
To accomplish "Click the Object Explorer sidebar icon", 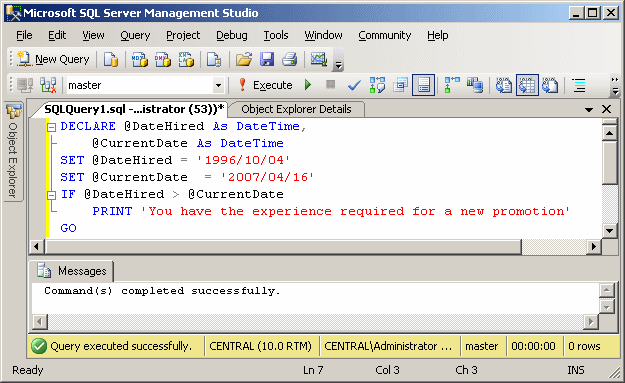I will [x=14, y=112].
